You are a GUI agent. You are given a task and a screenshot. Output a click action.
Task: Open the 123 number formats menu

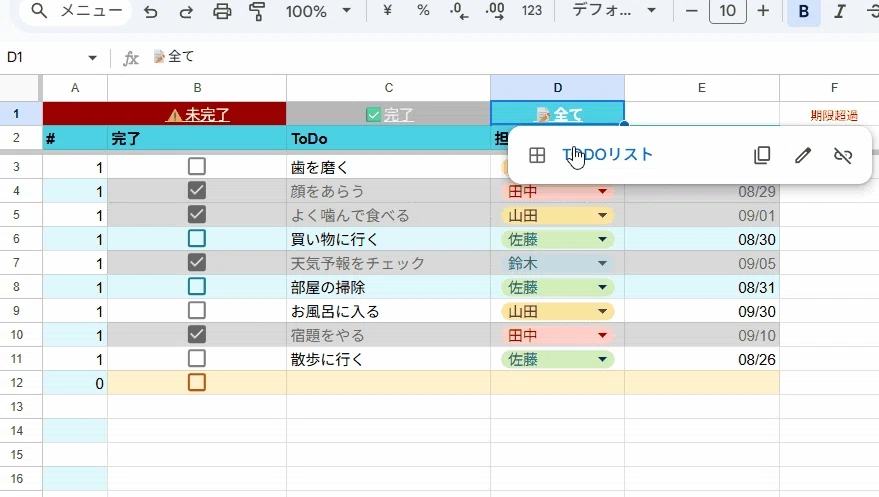point(531,11)
